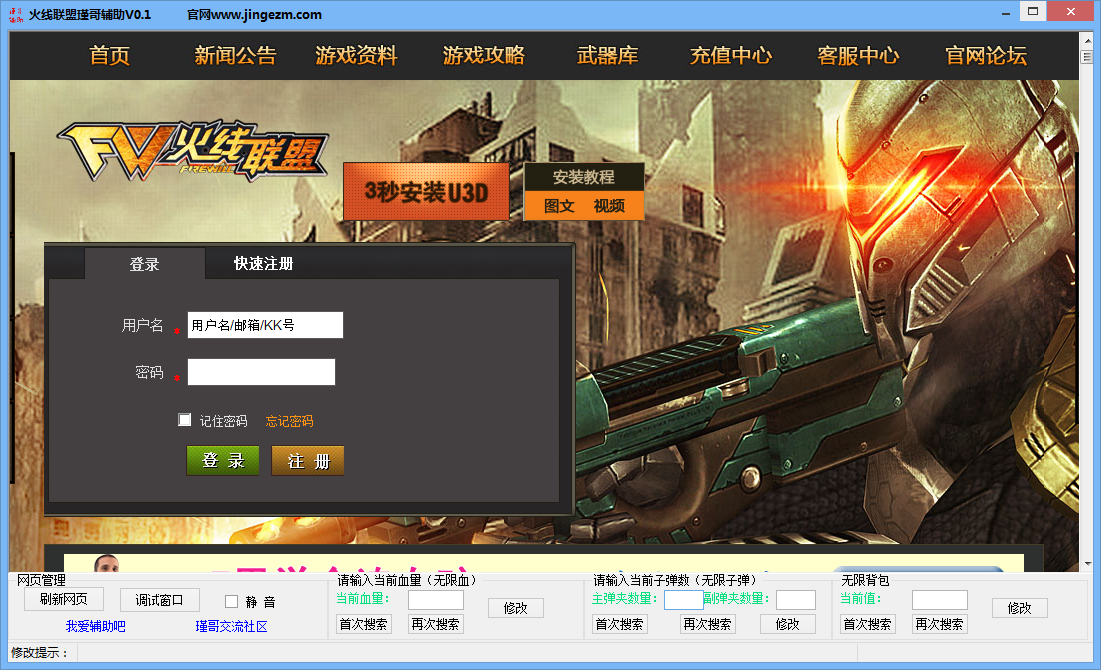Open the 充值中心 navigation item
Image resolution: width=1101 pixels, height=670 pixels.
[730, 55]
